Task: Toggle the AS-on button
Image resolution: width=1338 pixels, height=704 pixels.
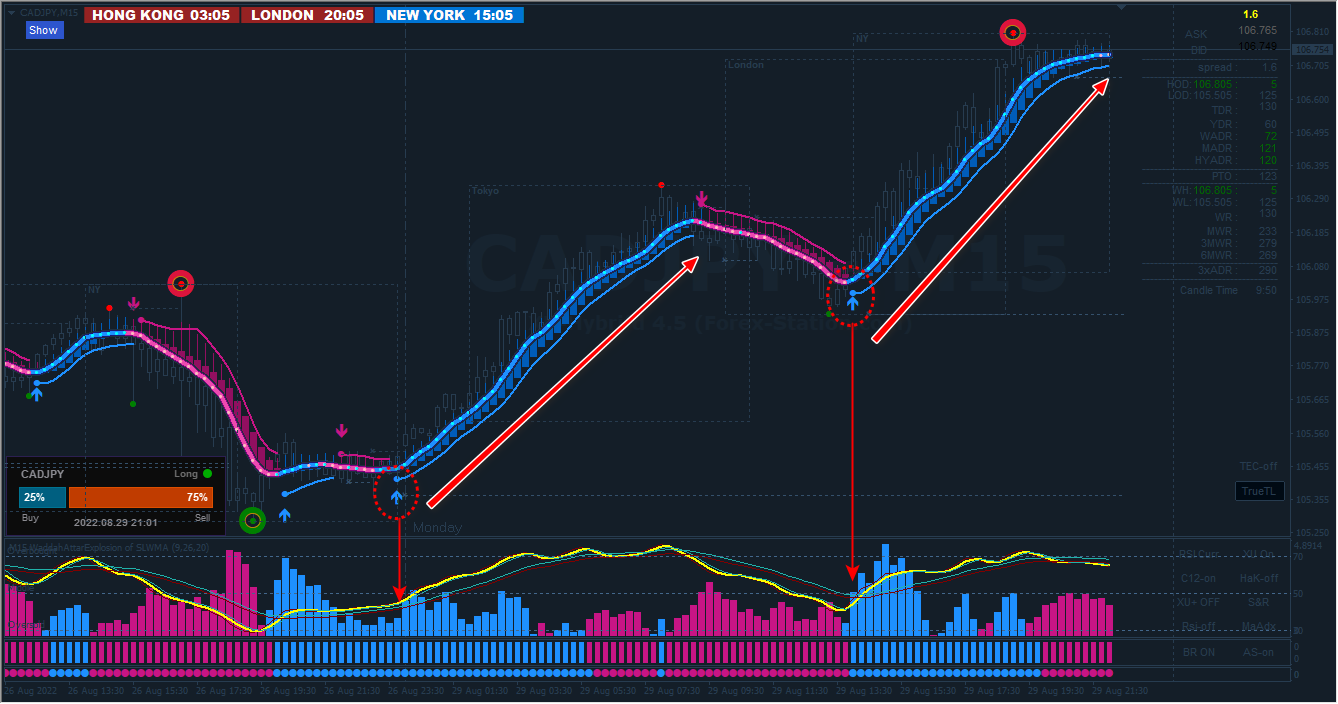Action: click(x=1259, y=652)
